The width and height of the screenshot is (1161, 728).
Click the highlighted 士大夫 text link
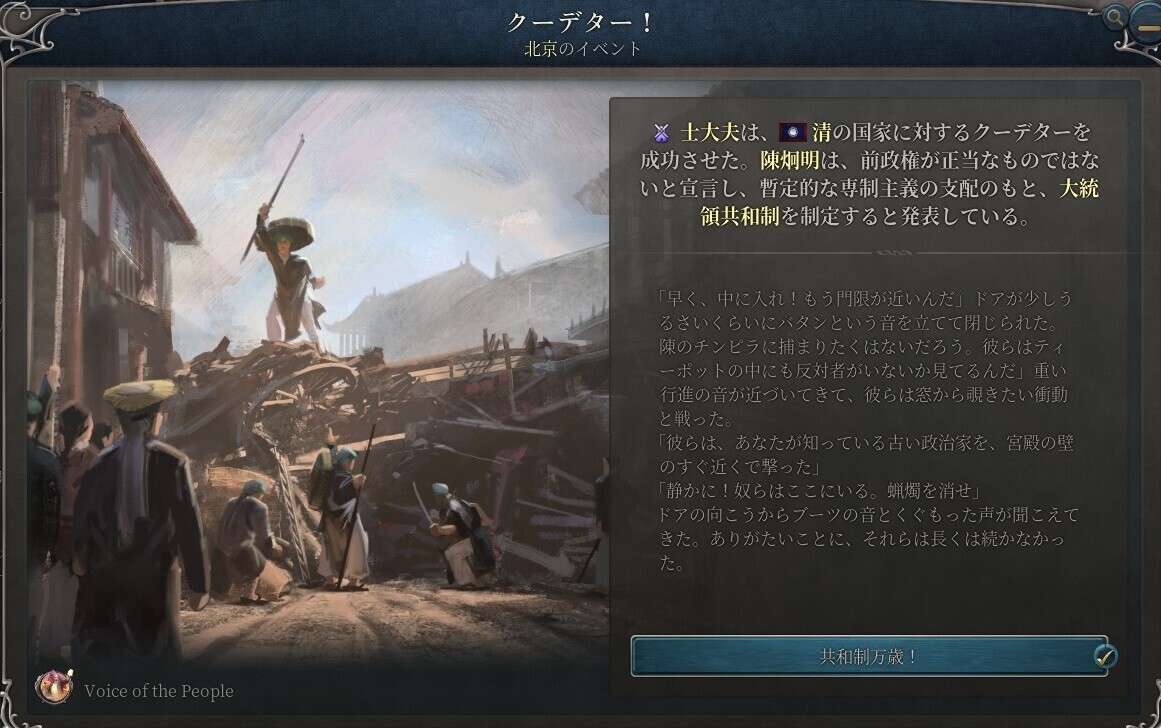pyautogui.click(x=710, y=133)
